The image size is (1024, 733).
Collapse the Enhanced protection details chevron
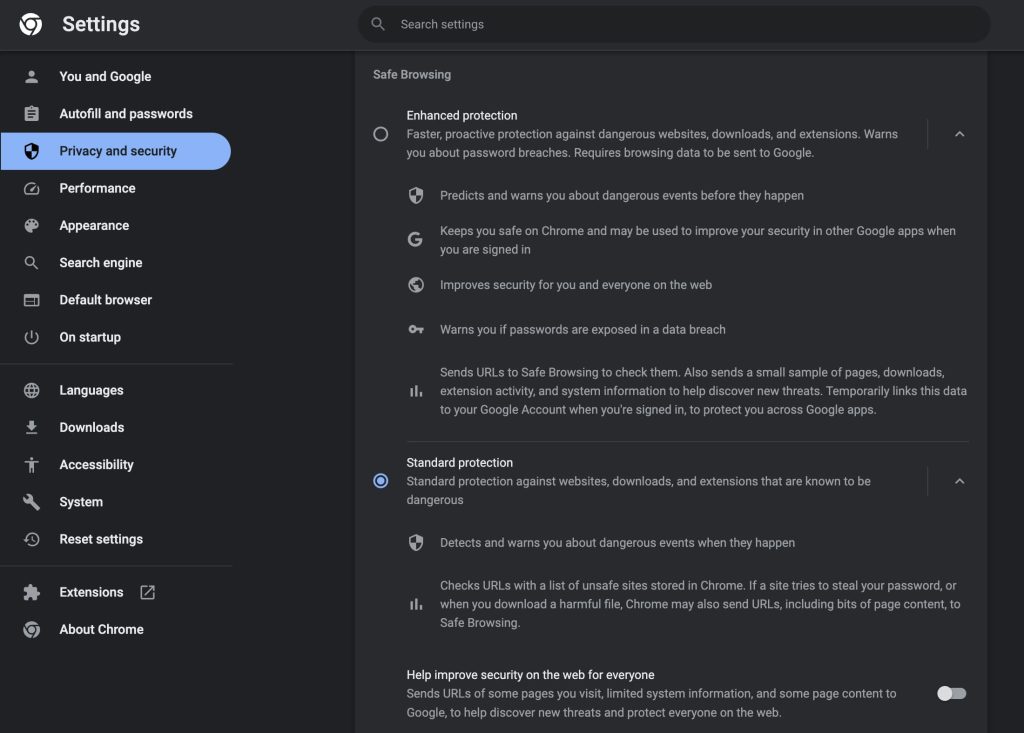click(x=959, y=134)
